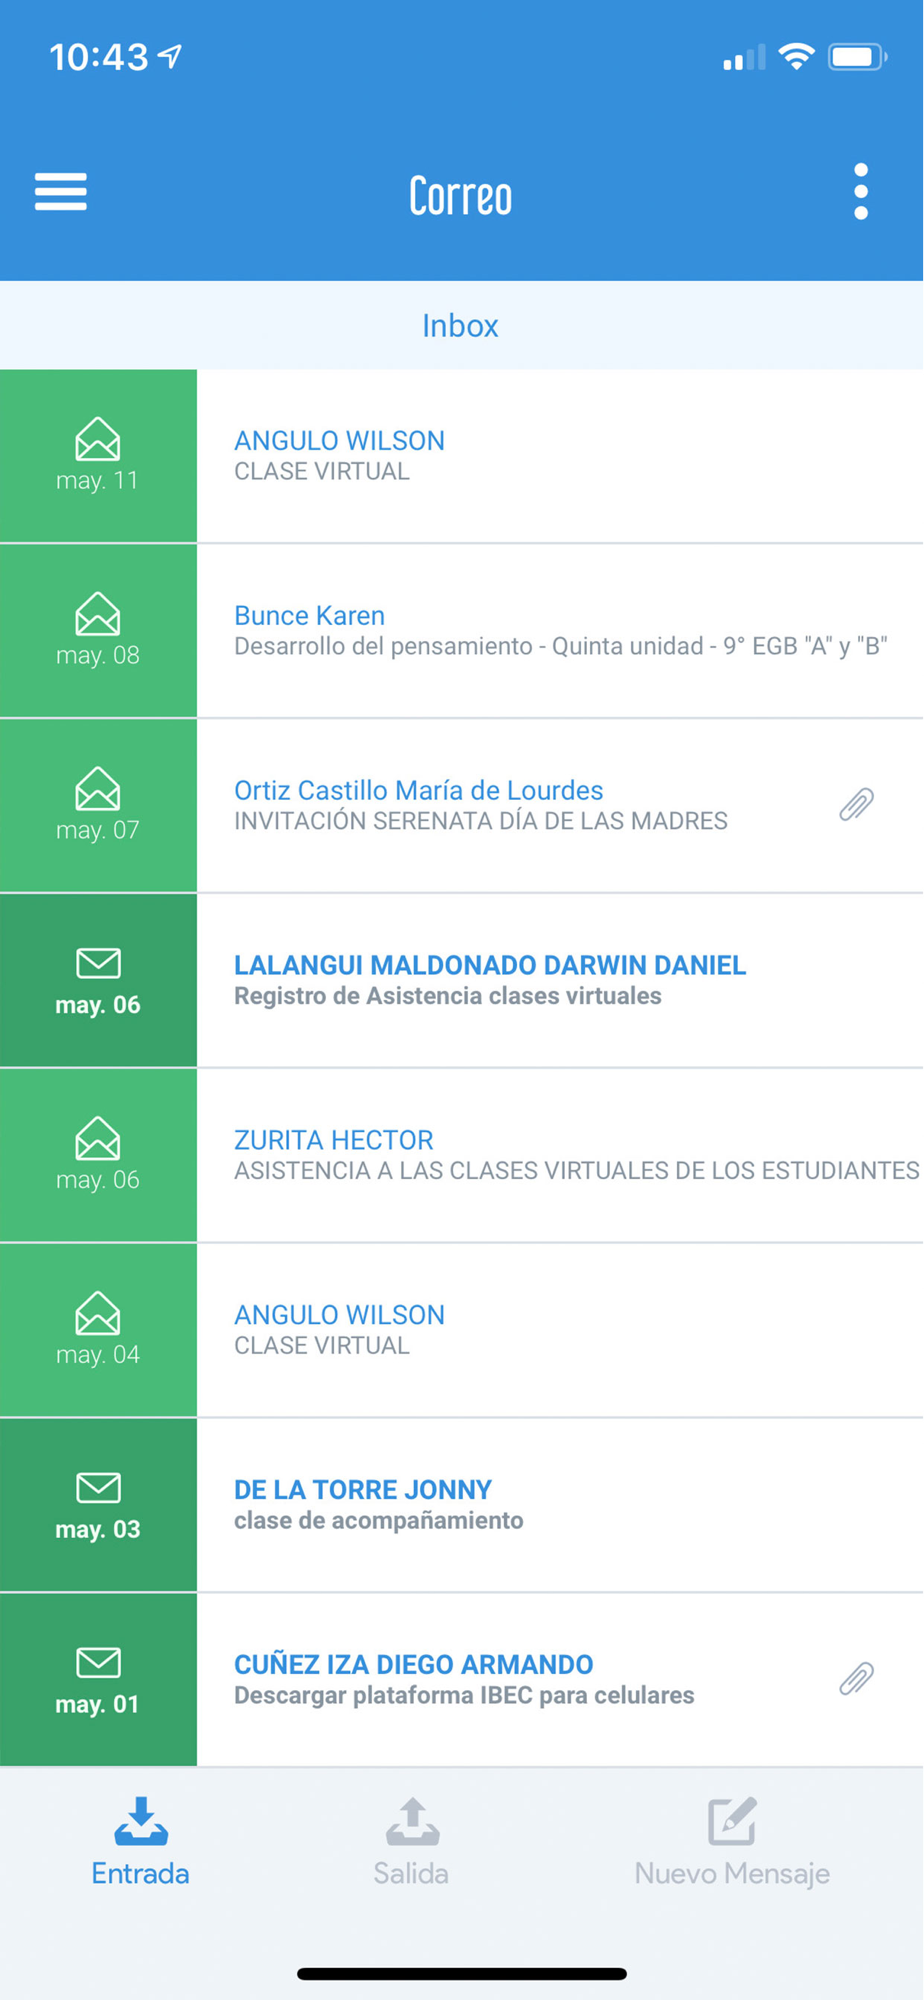The image size is (924, 2000).
Task: Tap the Salida outbox tray icon
Action: tap(413, 1821)
